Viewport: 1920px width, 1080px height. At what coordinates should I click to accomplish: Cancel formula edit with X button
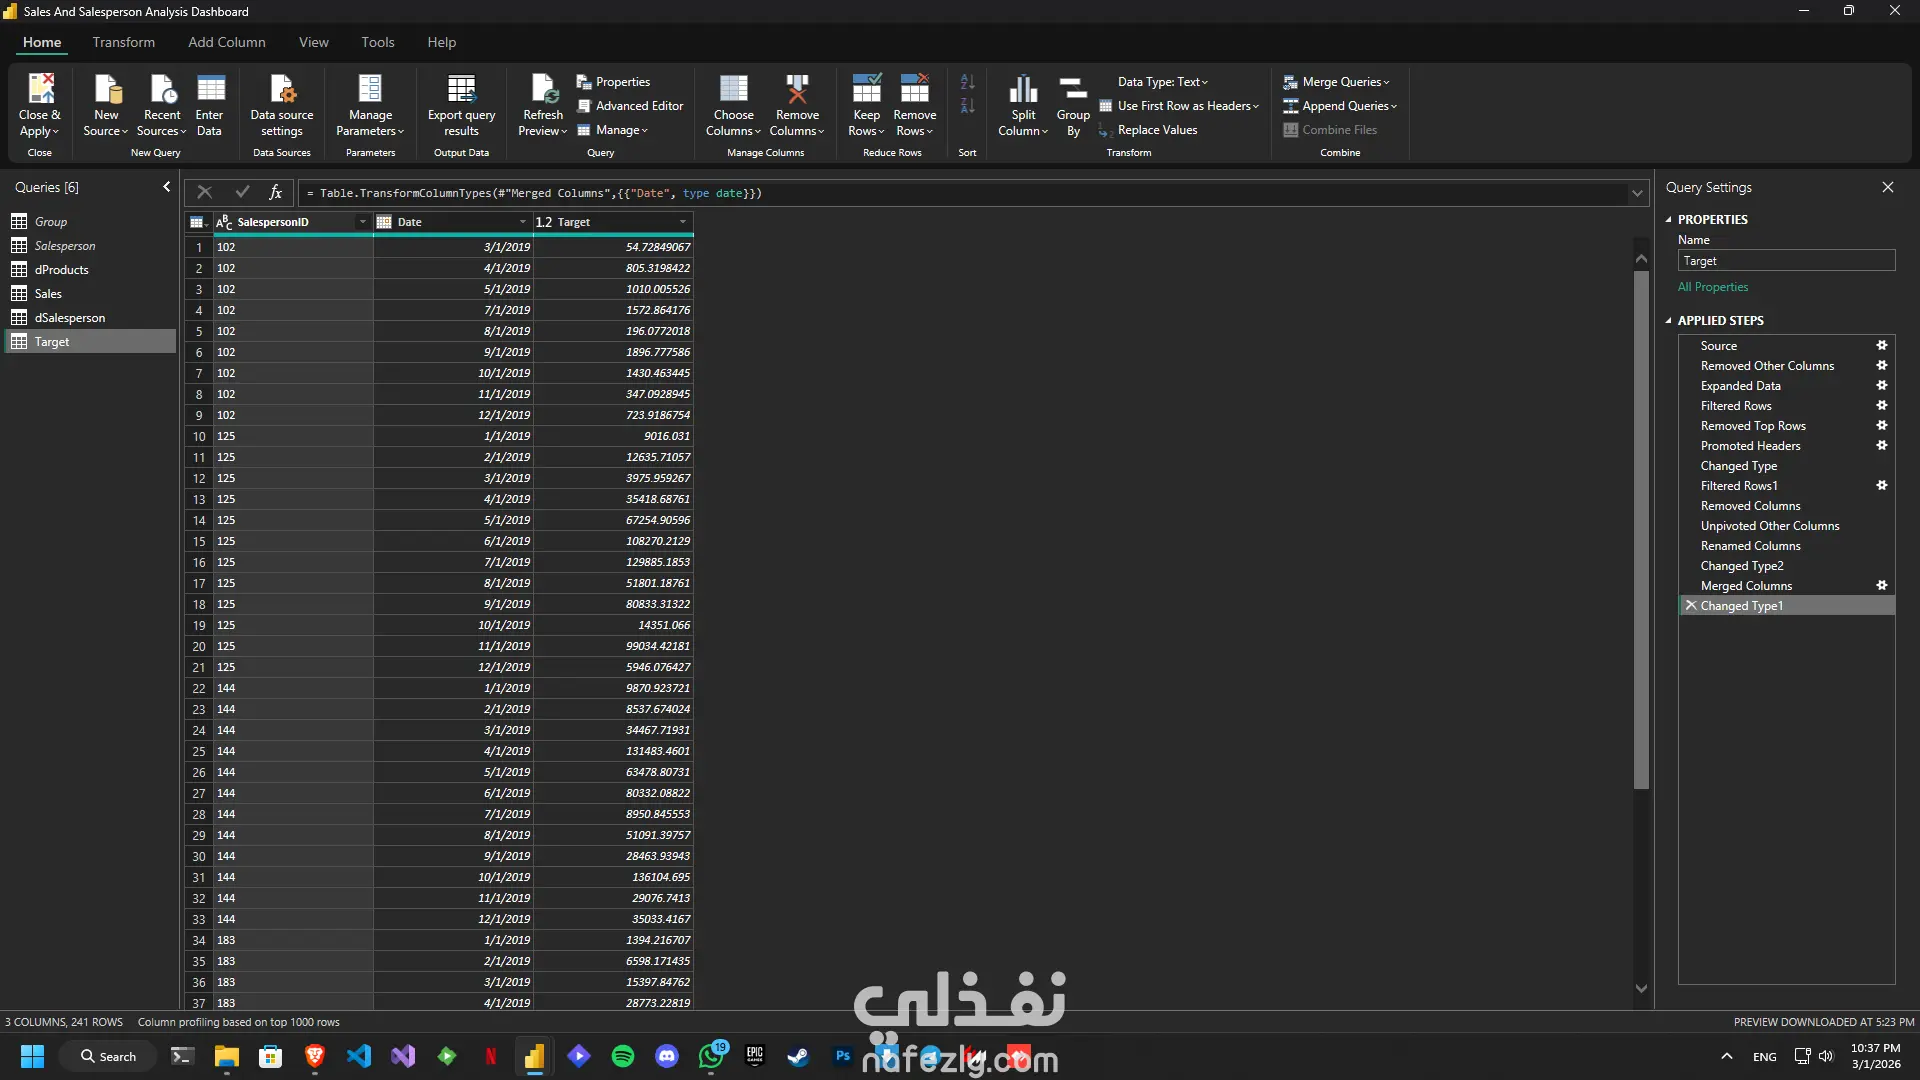(204, 192)
